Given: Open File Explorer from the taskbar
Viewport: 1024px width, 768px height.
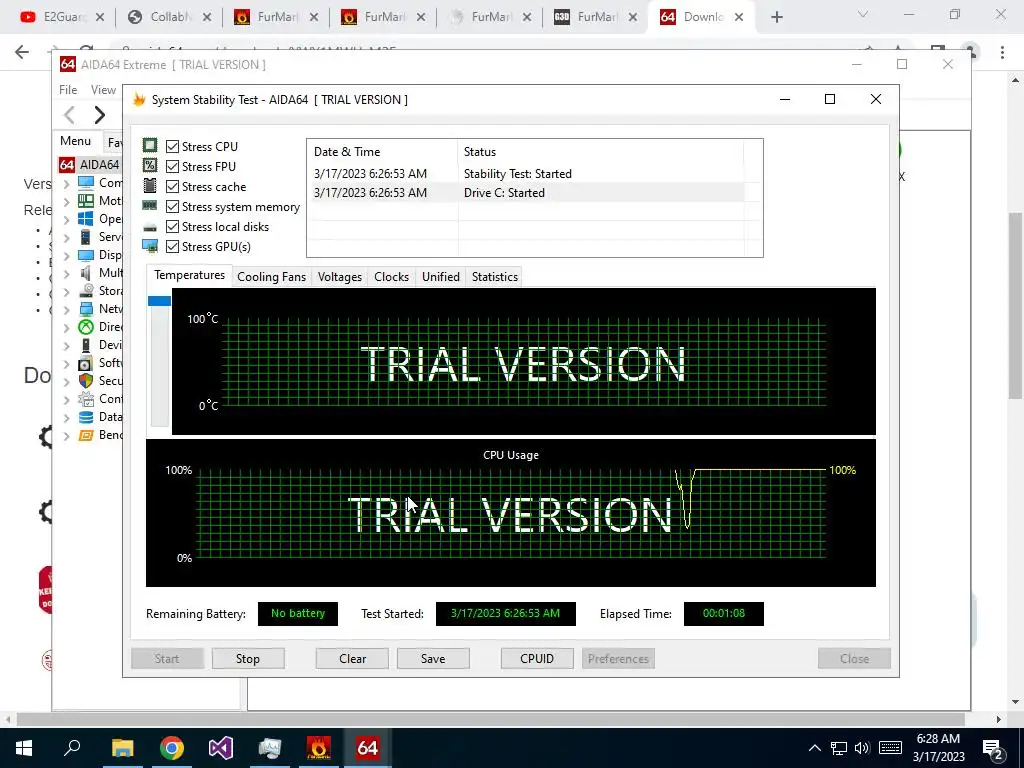Looking at the screenshot, I should coord(122,748).
